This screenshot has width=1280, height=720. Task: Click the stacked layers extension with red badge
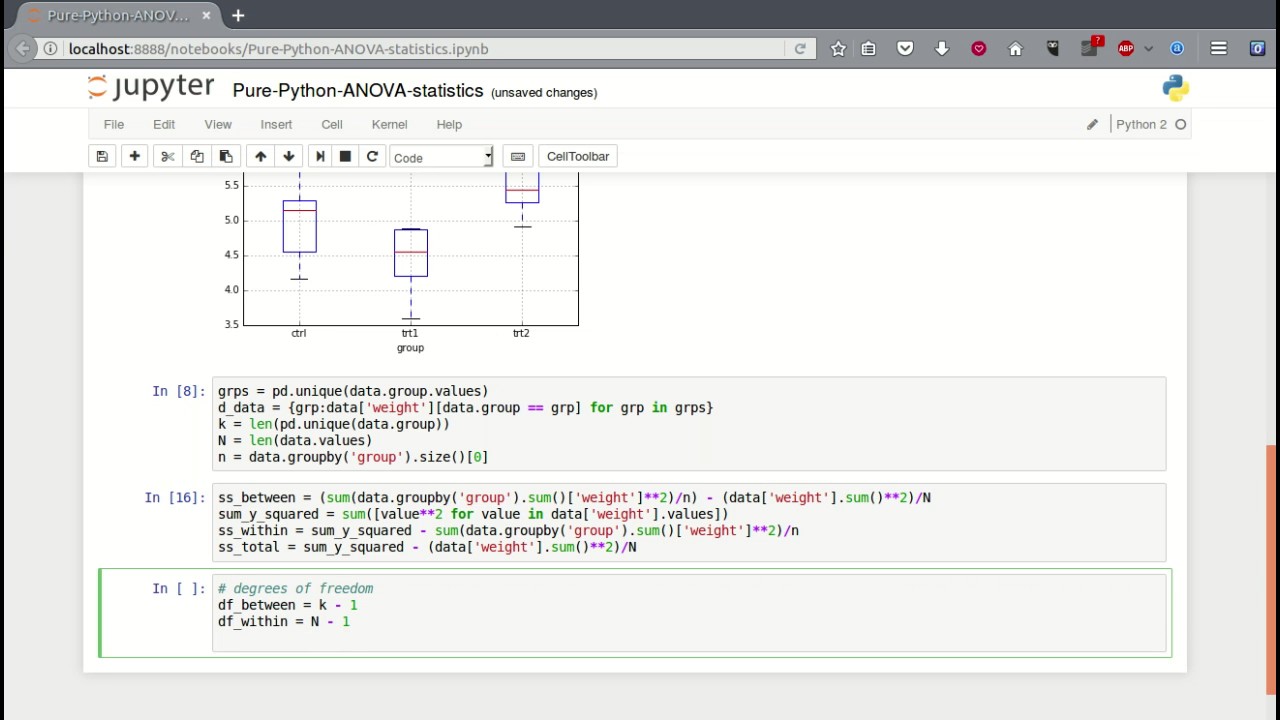pos(1091,47)
